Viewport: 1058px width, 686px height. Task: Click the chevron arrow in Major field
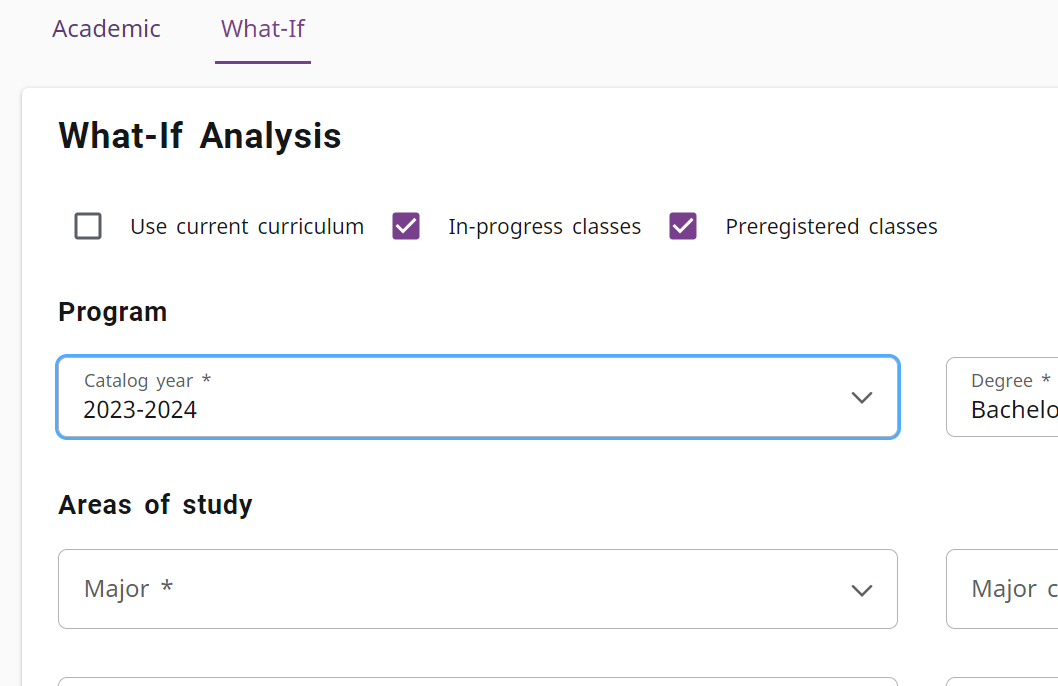click(861, 590)
